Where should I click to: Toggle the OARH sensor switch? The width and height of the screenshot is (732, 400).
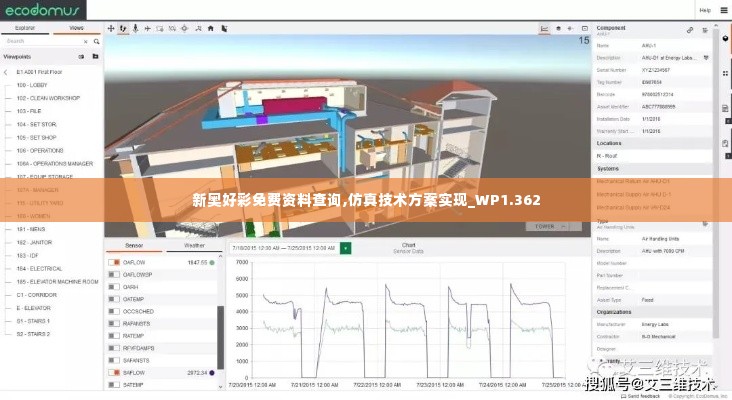[114, 287]
